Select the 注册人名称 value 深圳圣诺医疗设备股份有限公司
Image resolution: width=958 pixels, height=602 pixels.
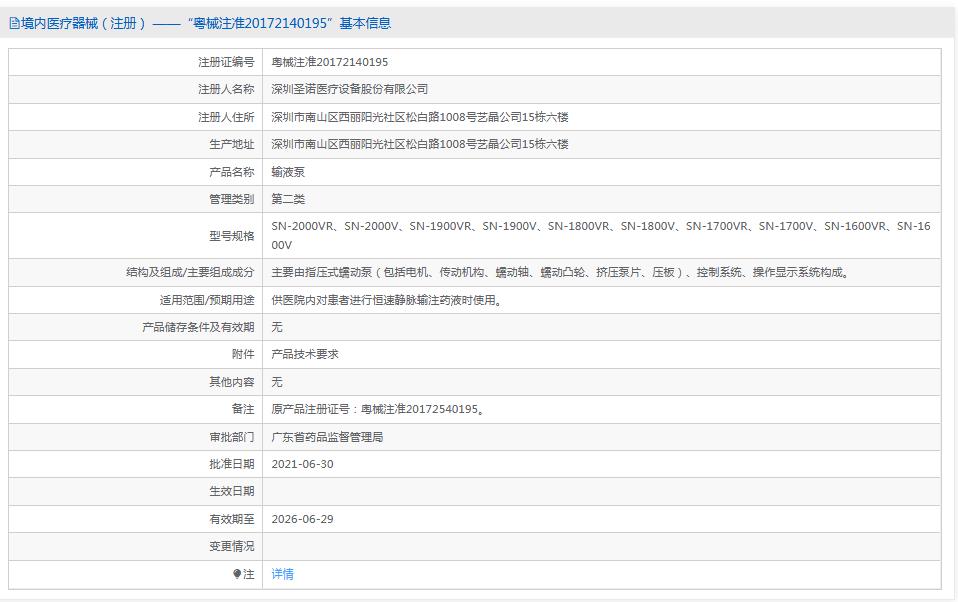[349, 89]
